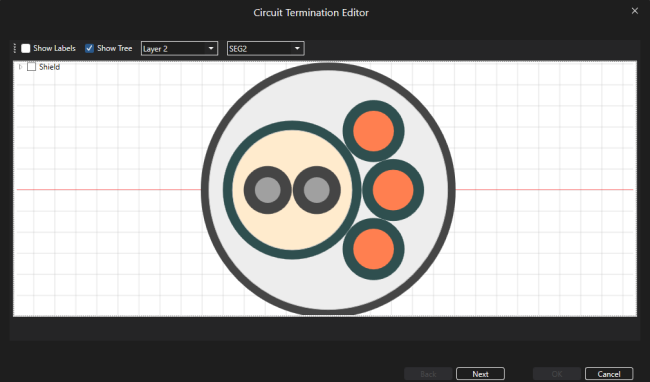Expand the Shield tree node
Screen dimensions: 650x382
pyautogui.click(x=20, y=67)
